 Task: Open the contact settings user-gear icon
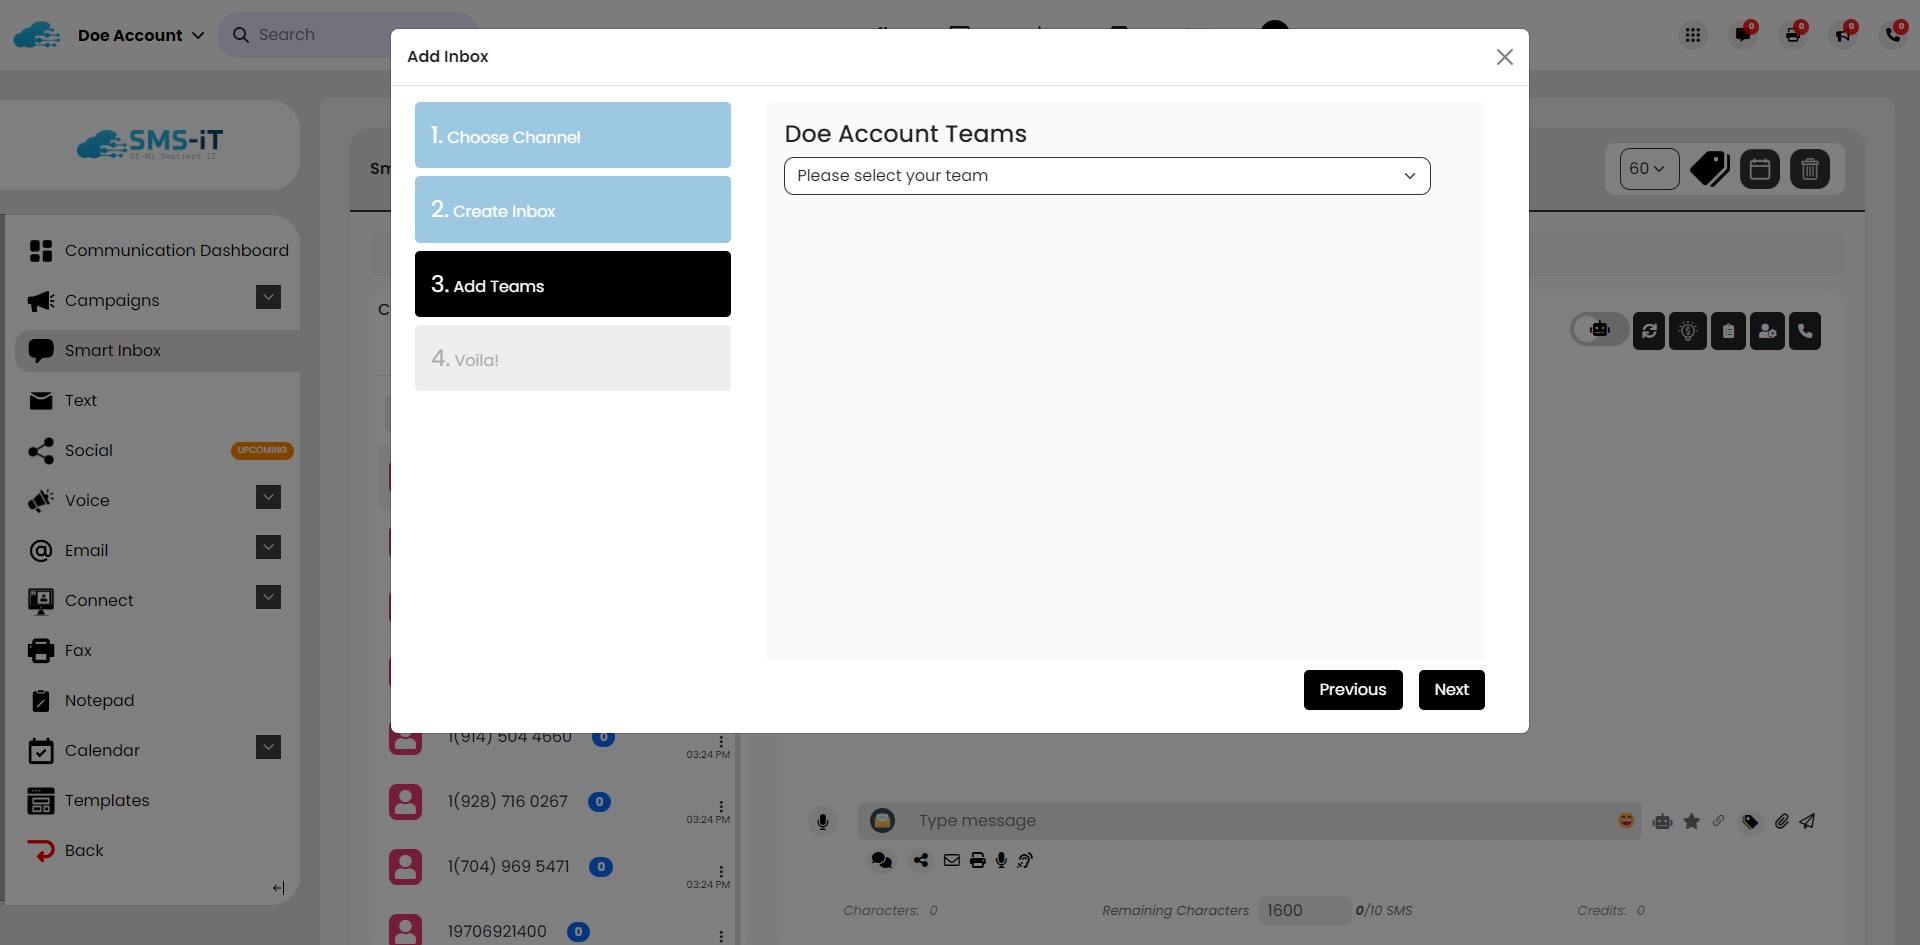tap(1767, 331)
